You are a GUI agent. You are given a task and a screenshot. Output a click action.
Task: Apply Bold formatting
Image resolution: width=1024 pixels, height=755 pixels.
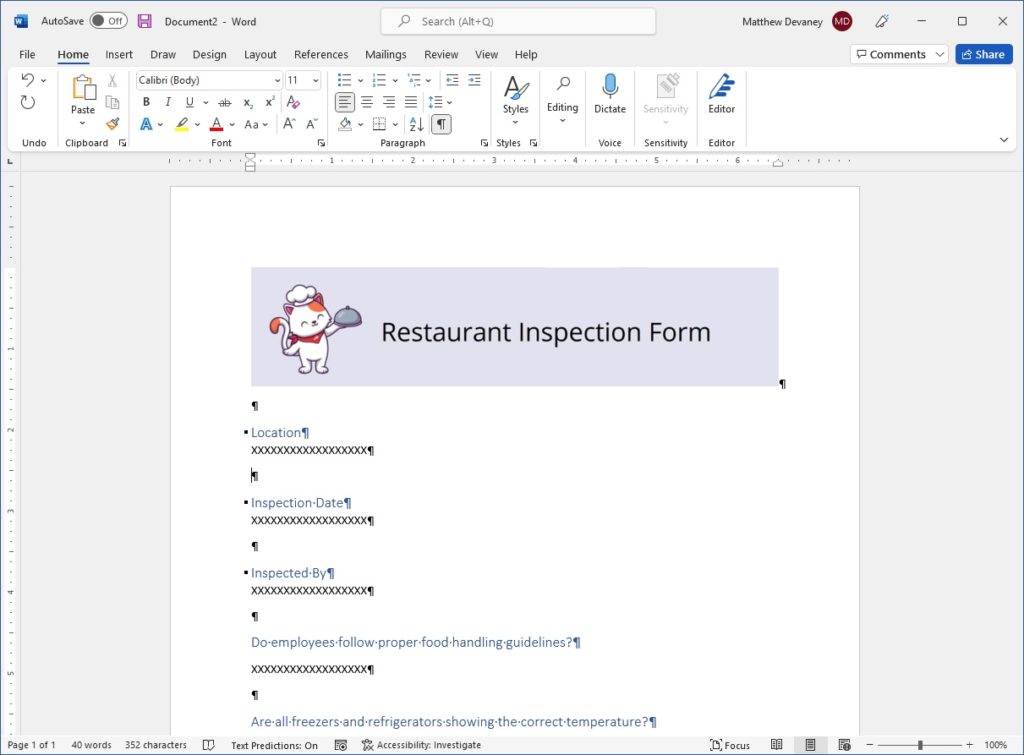146,102
